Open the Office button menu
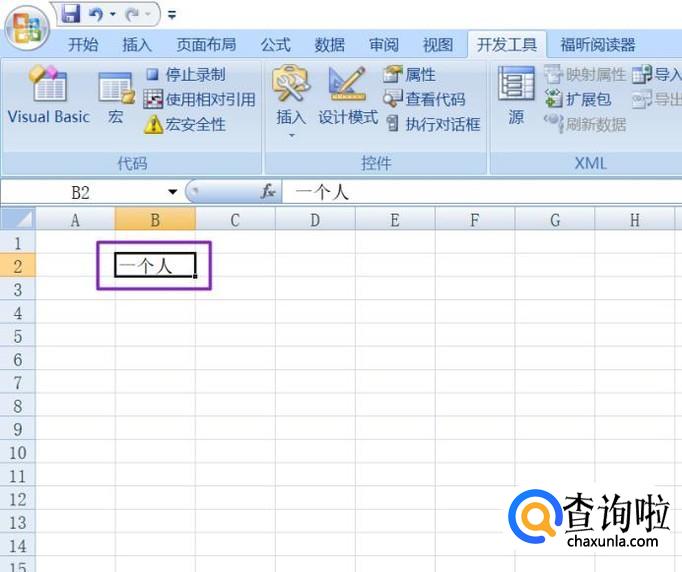This screenshot has height=572, width=682. click(27, 30)
